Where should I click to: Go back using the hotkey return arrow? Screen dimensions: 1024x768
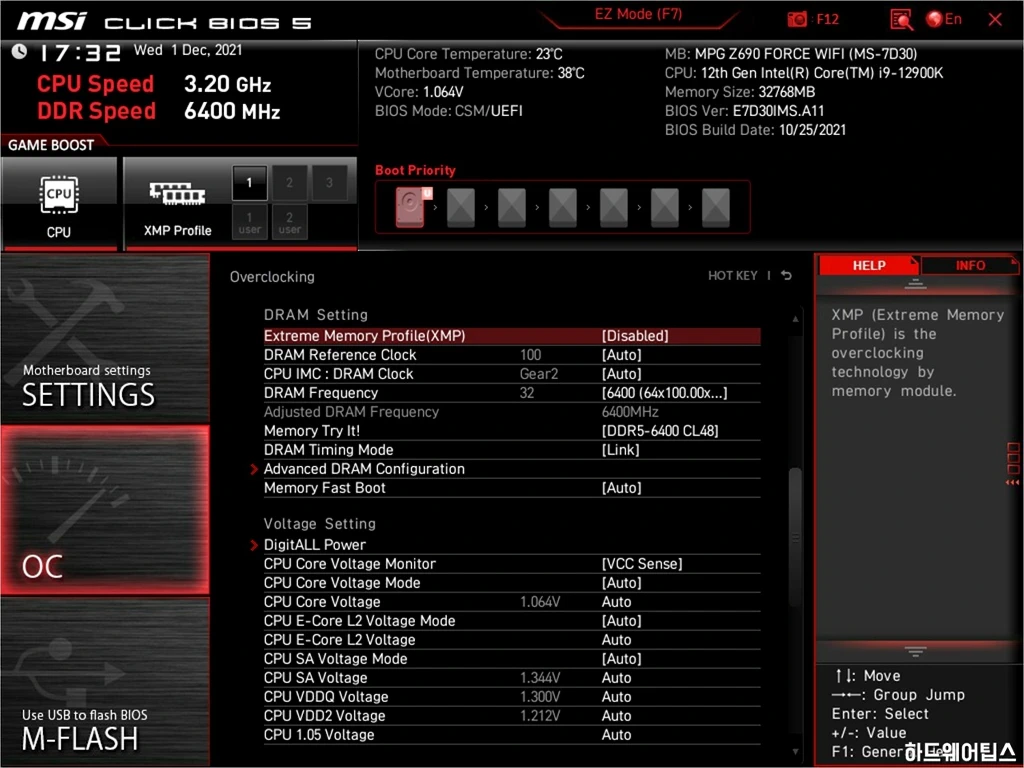click(787, 276)
